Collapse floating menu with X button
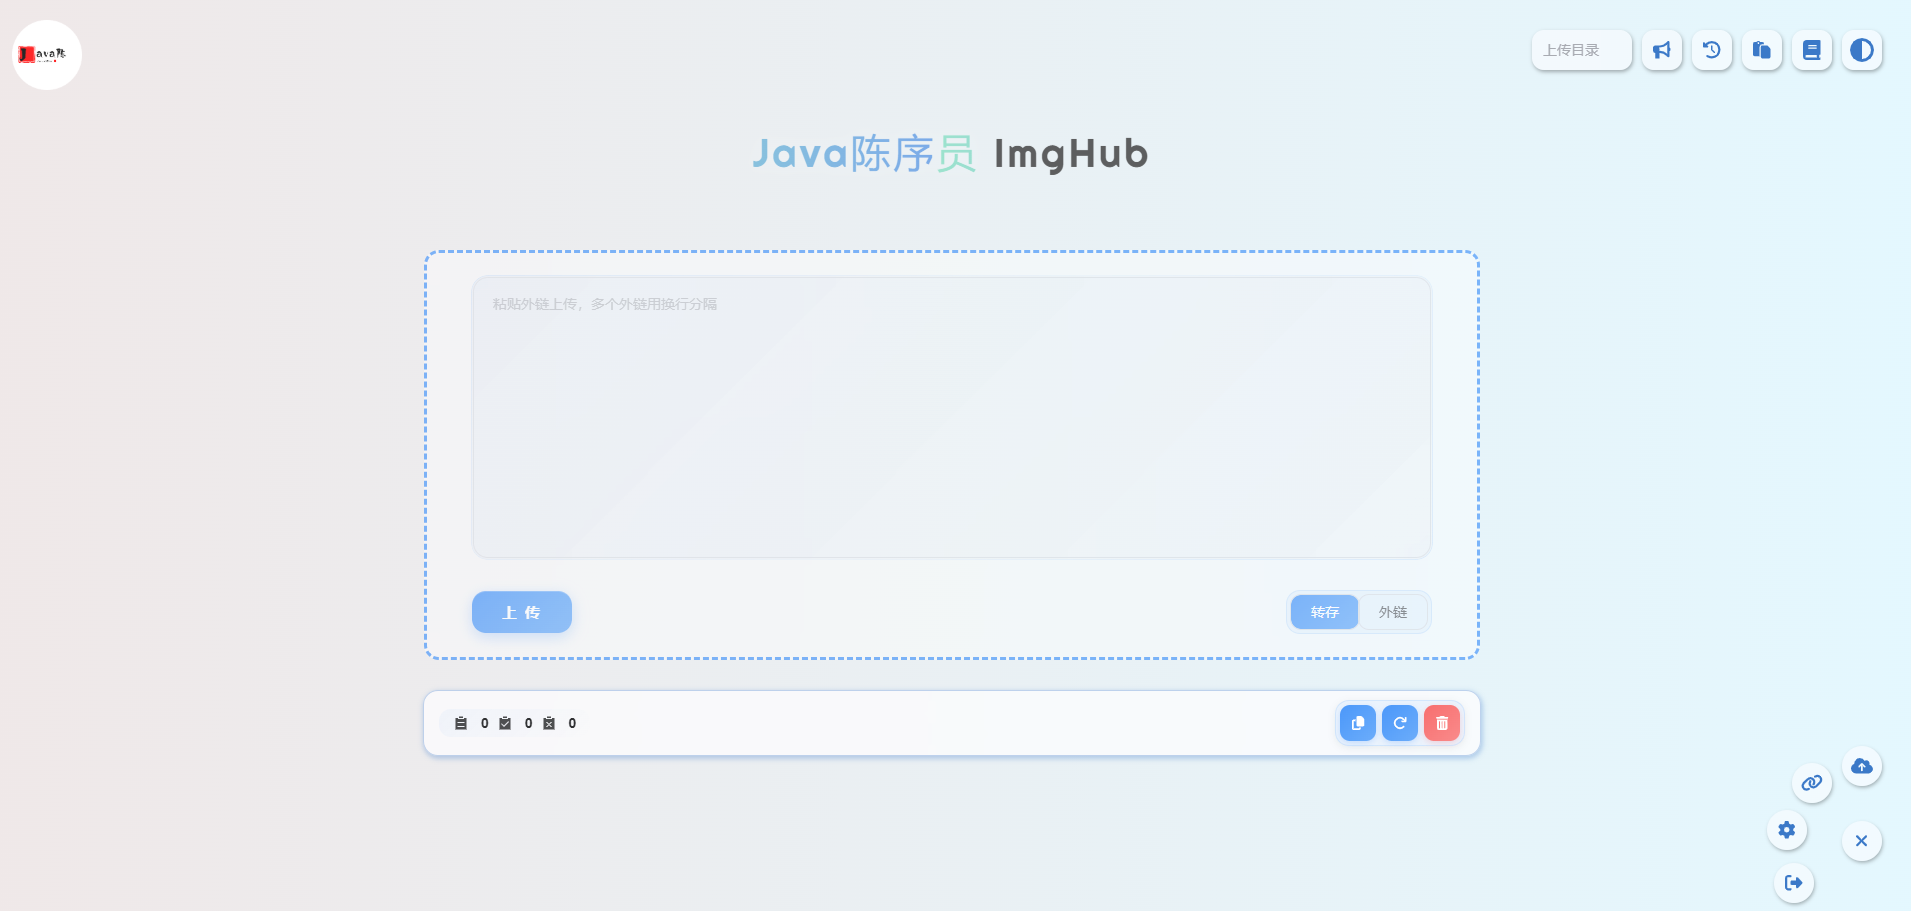 [x=1861, y=841]
